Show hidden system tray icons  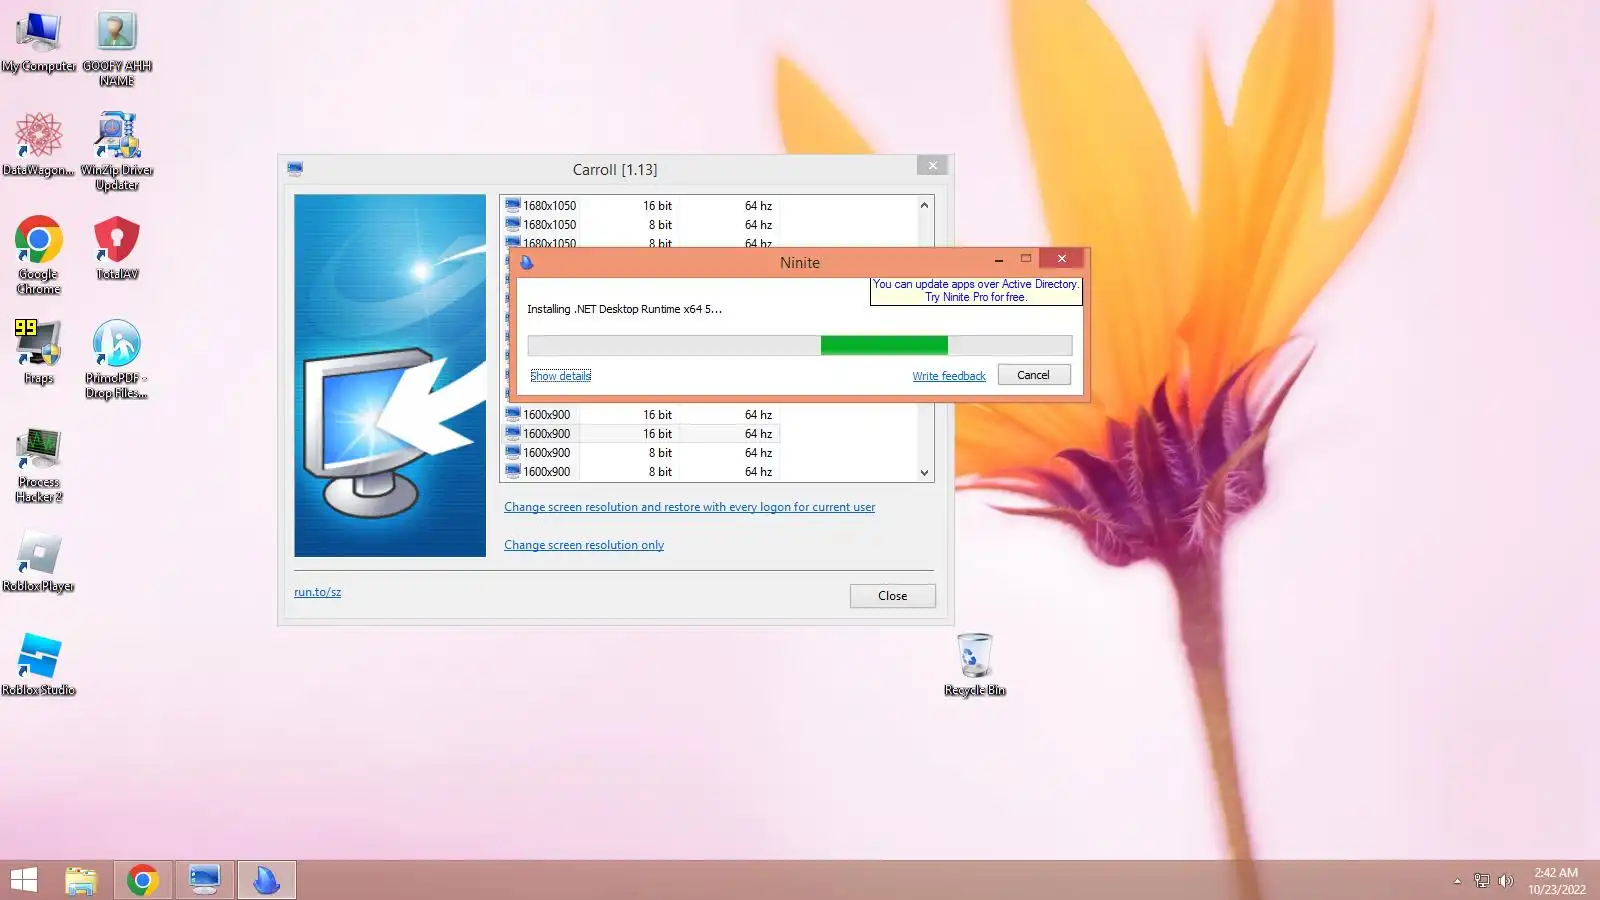point(1457,881)
